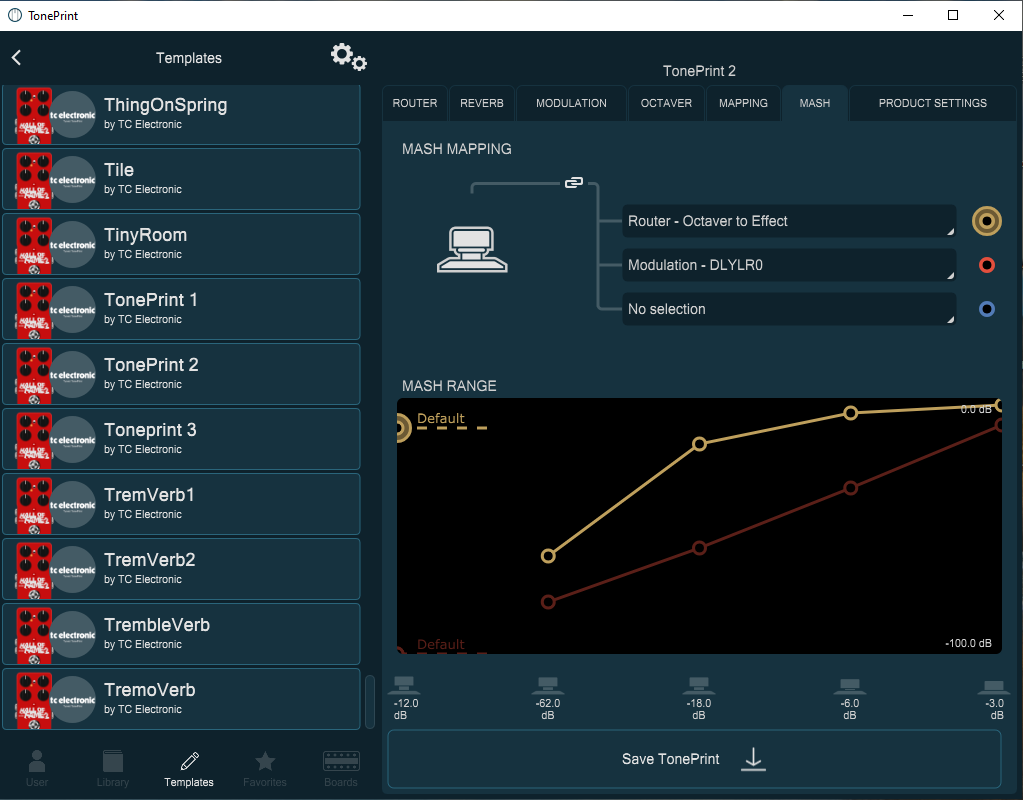Switch to the MASH tab
Viewport: 1023px width, 800px height.
tap(815, 103)
